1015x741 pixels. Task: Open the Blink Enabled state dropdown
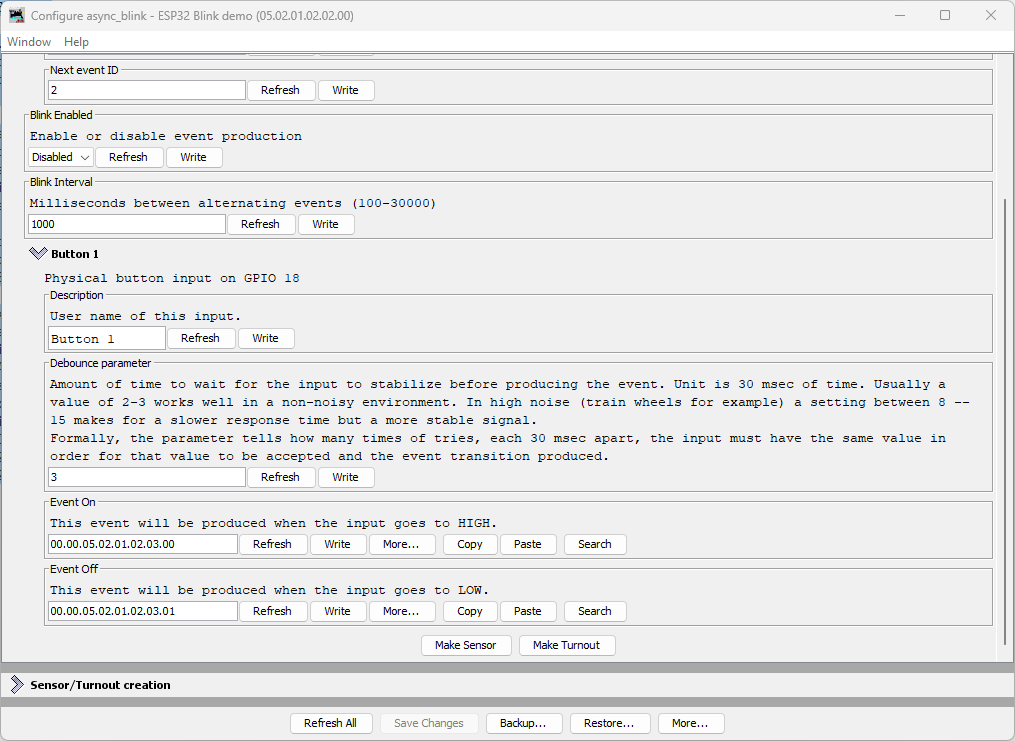click(60, 157)
